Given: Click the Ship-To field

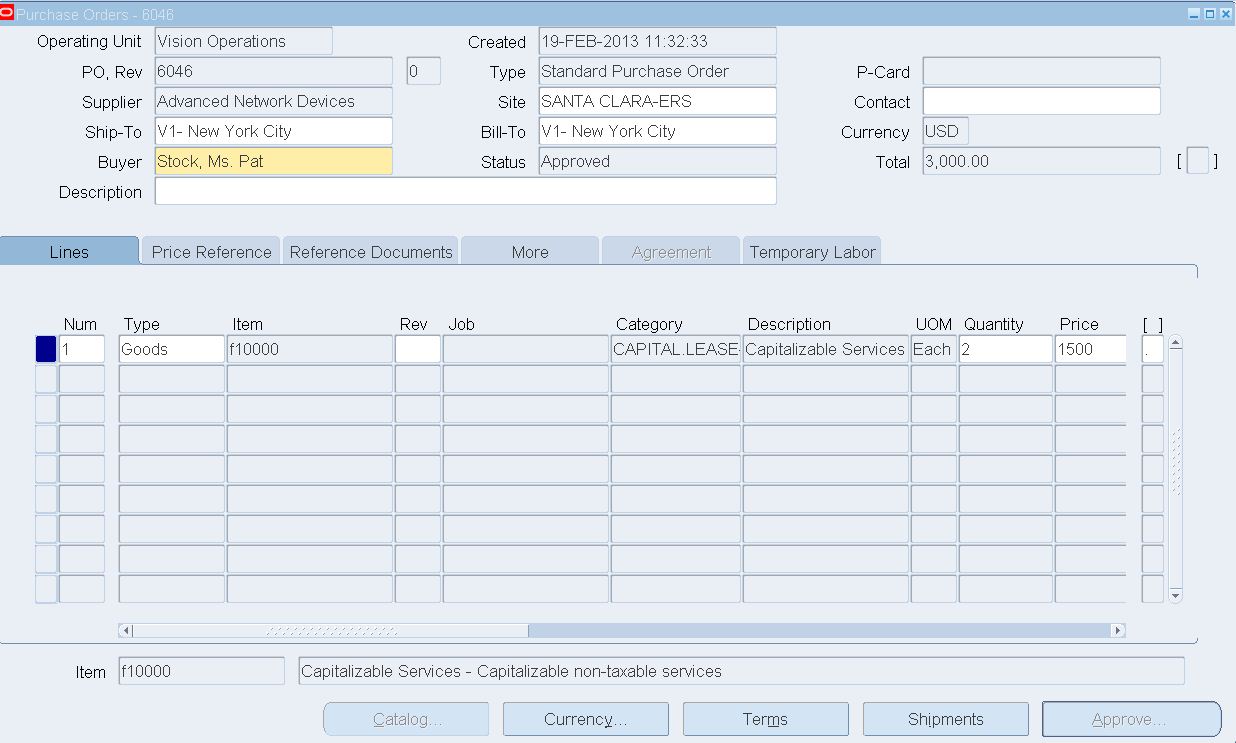Looking at the screenshot, I should 274,131.
